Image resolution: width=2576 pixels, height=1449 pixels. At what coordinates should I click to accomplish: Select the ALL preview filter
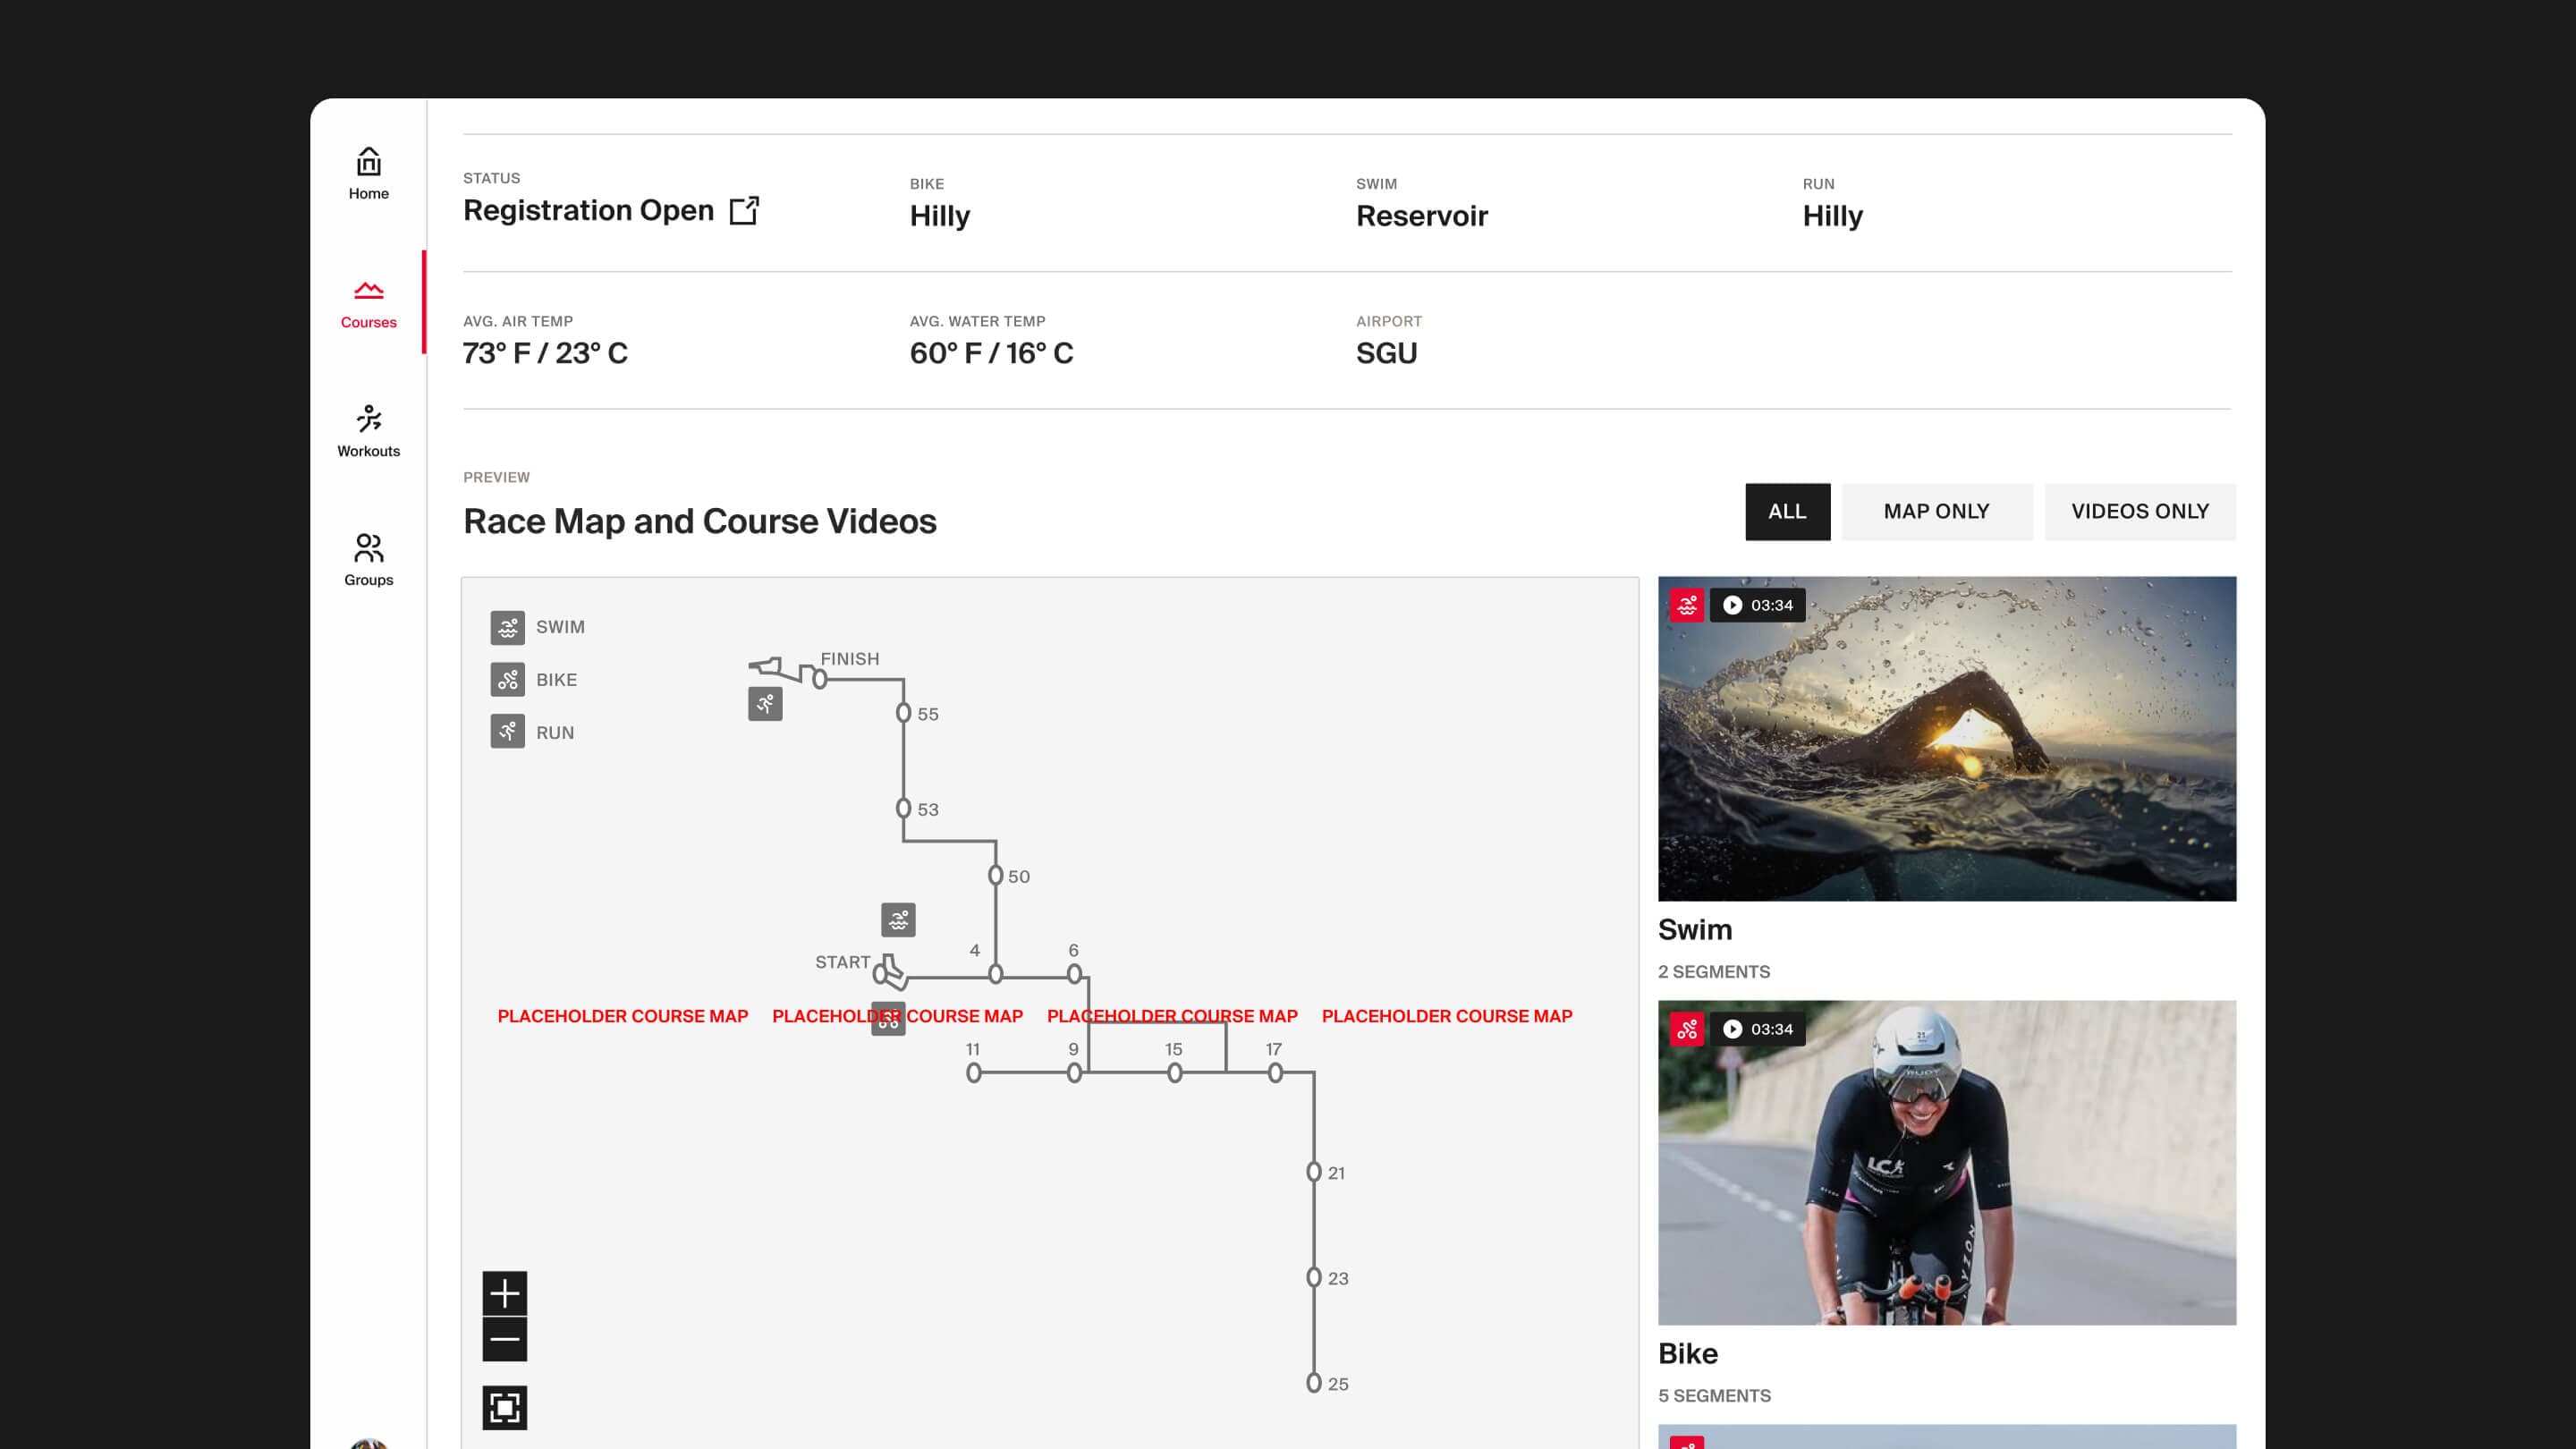1787,512
